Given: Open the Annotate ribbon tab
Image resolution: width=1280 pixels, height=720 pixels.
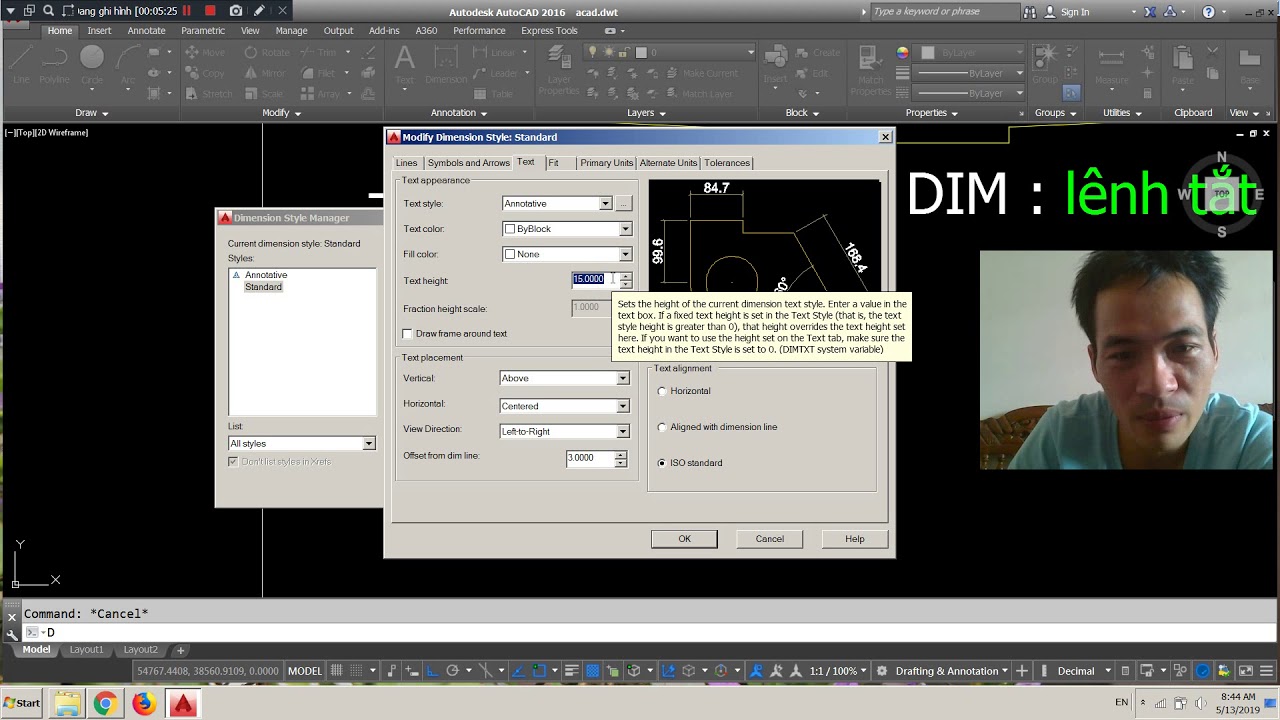Looking at the screenshot, I should tap(147, 31).
